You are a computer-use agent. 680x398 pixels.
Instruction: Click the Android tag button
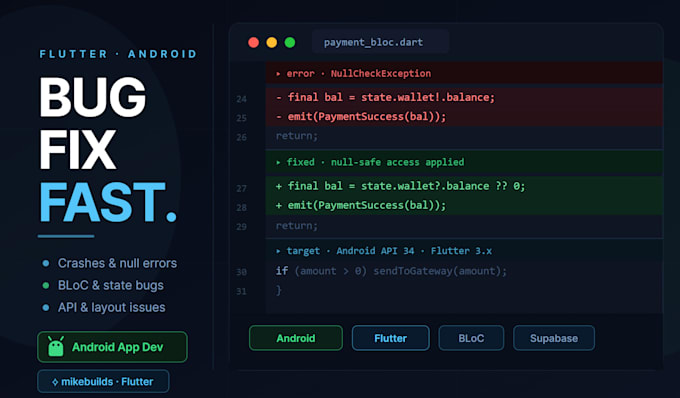[x=296, y=338]
